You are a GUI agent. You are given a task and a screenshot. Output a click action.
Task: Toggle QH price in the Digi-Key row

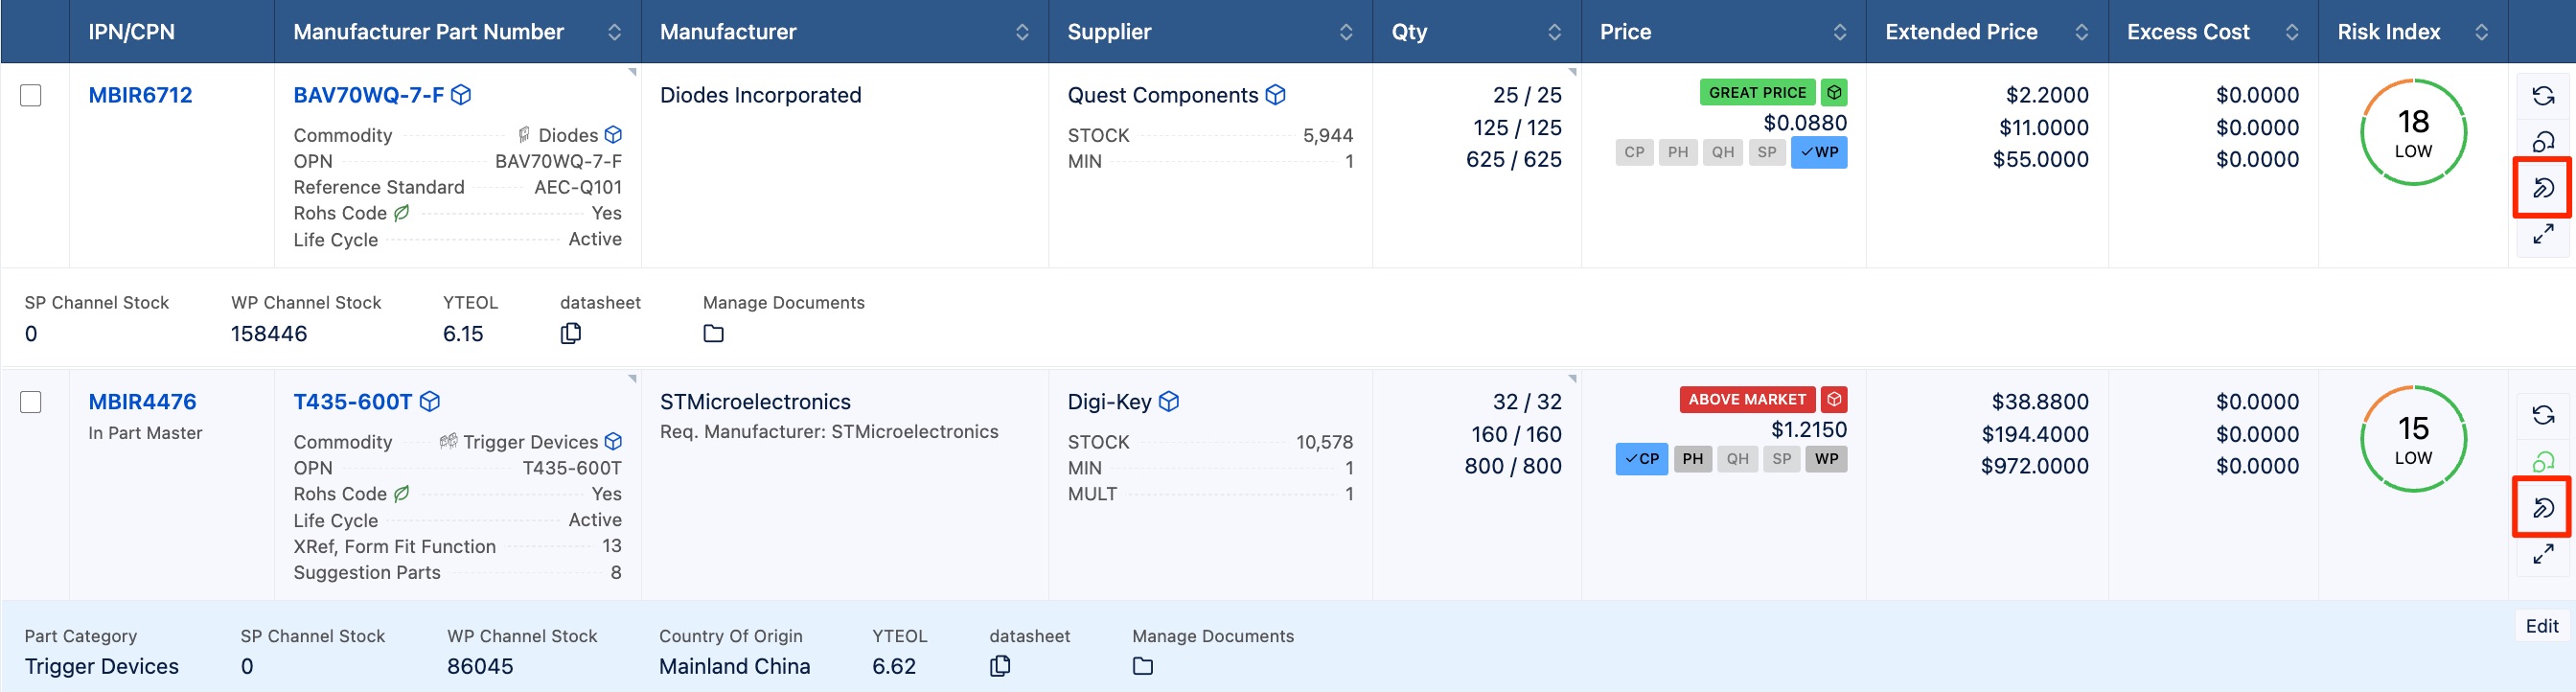pyautogui.click(x=1738, y=459)
